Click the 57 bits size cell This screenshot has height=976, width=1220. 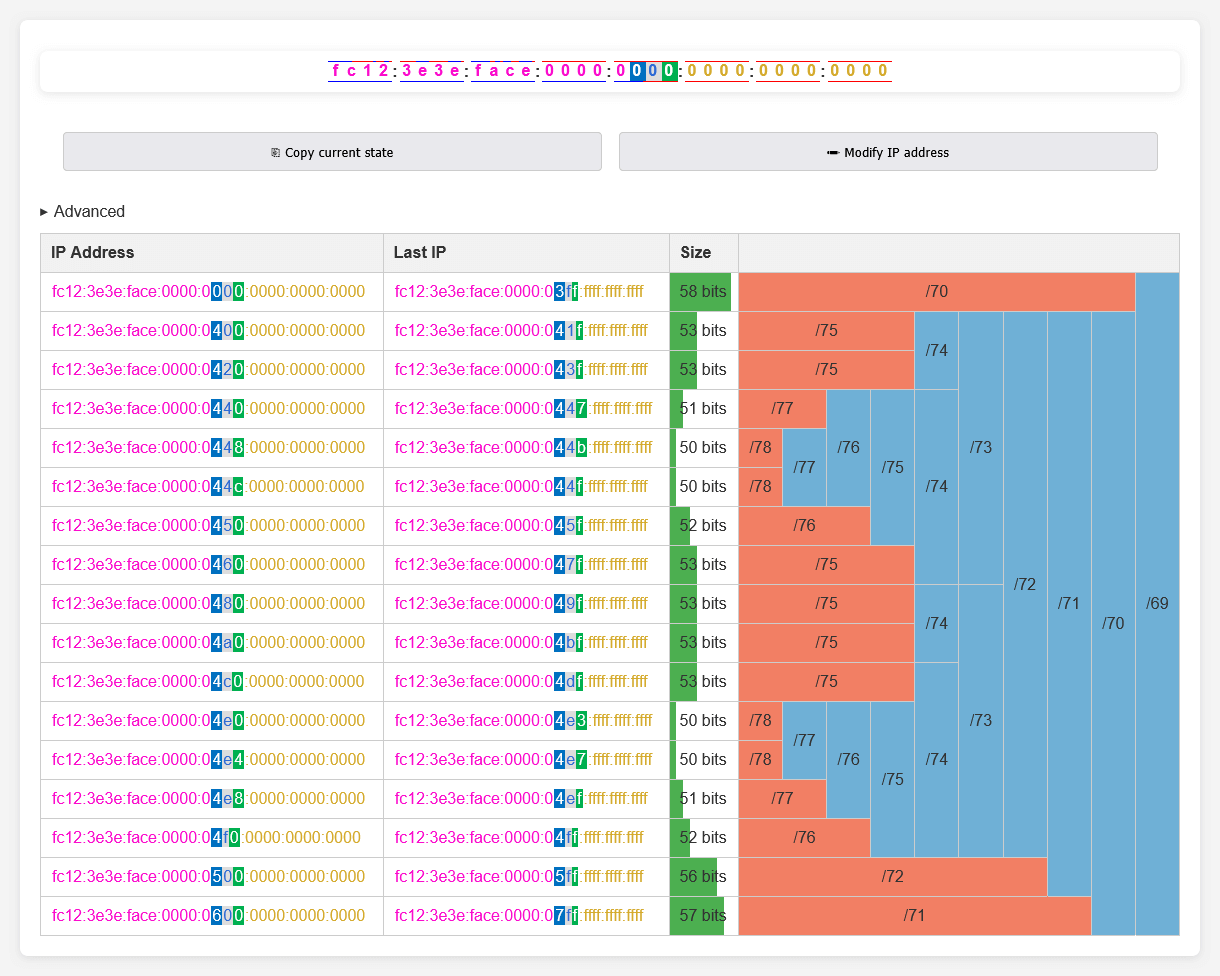[x=702, y=915]
